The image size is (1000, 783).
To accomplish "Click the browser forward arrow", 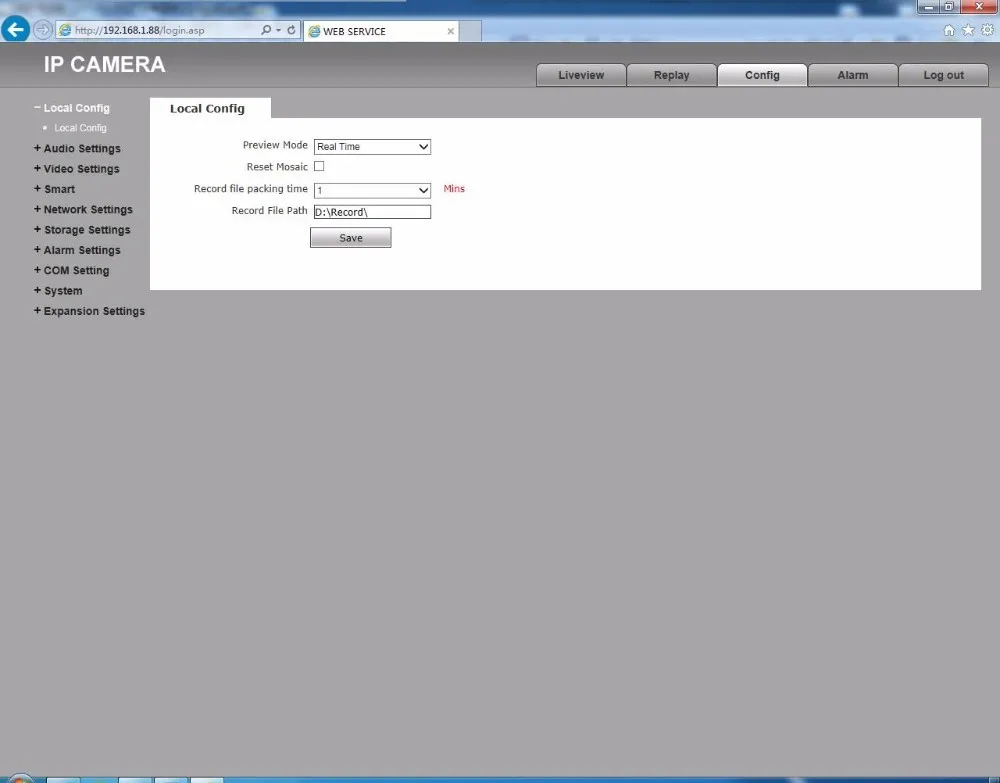I will (42, 30).
